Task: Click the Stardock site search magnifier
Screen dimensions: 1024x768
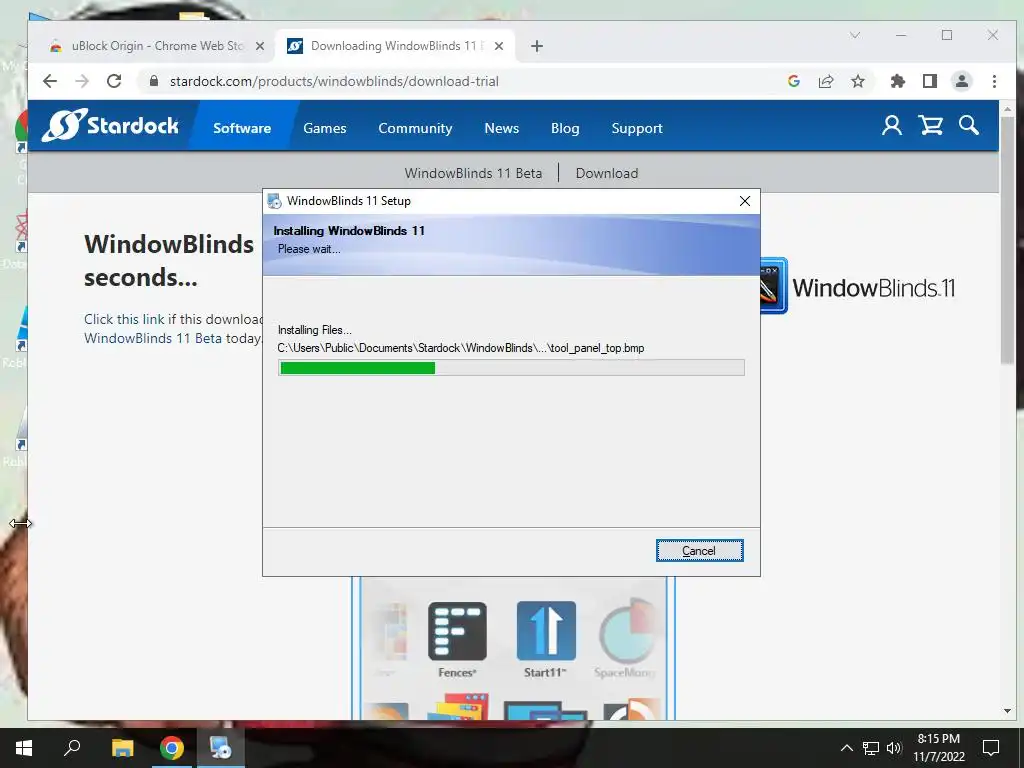Action: (968, 125)
